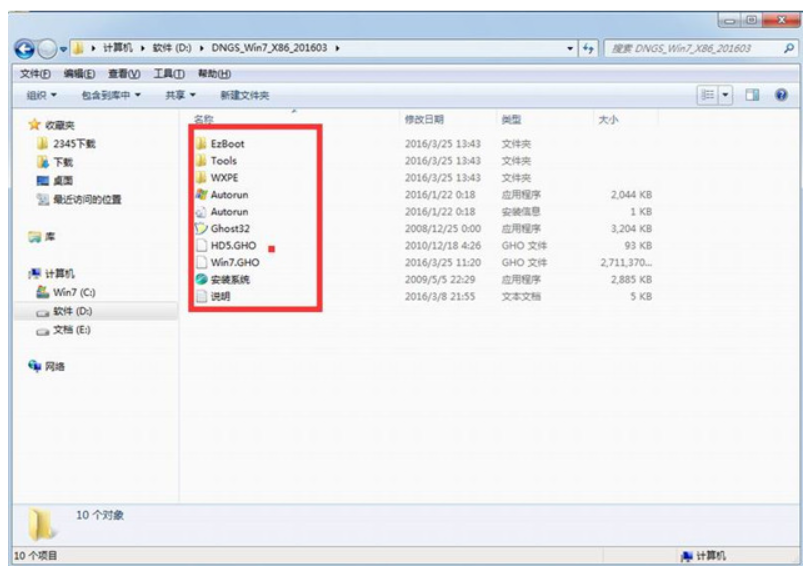Open the 查看(V) menu
Viewport: 812px width, 573px height.
pyautogui.click(x=124, y=74)
